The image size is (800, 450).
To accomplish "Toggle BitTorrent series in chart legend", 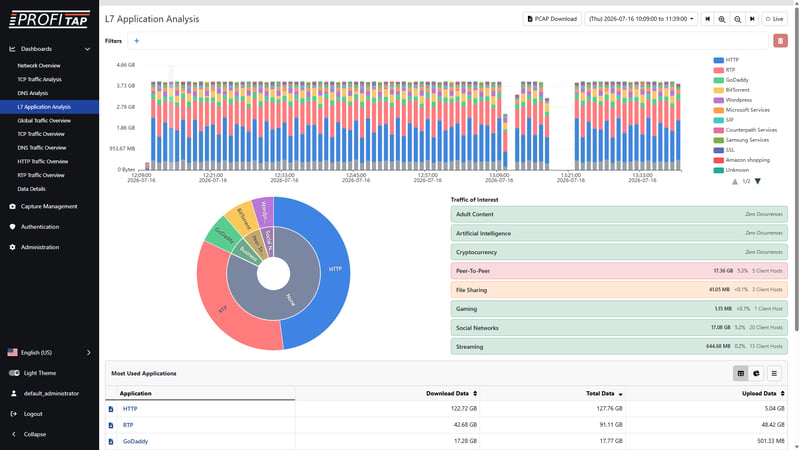I will pos(732,90).
